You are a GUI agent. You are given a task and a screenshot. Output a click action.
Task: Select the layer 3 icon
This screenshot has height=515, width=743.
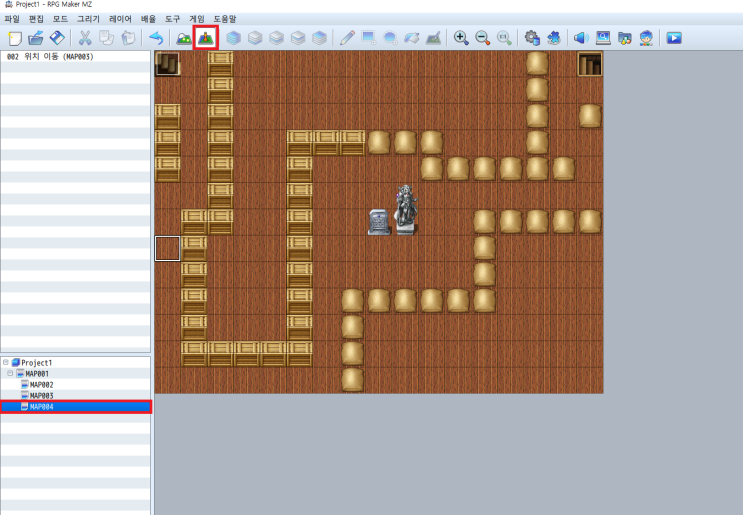click(x=298, y=38)
